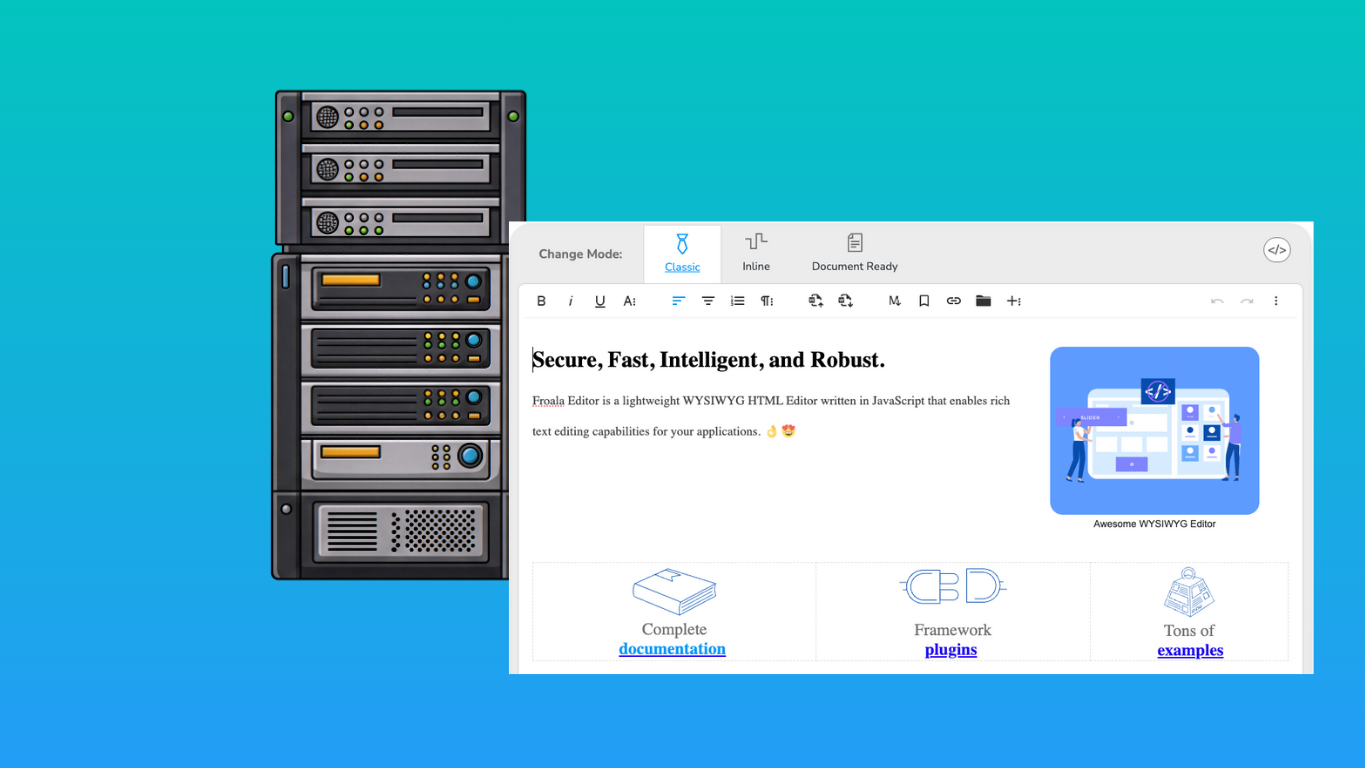Click the bookmark icon in the toolbar
Screen dimensions: 1365x768
[924, 301]
